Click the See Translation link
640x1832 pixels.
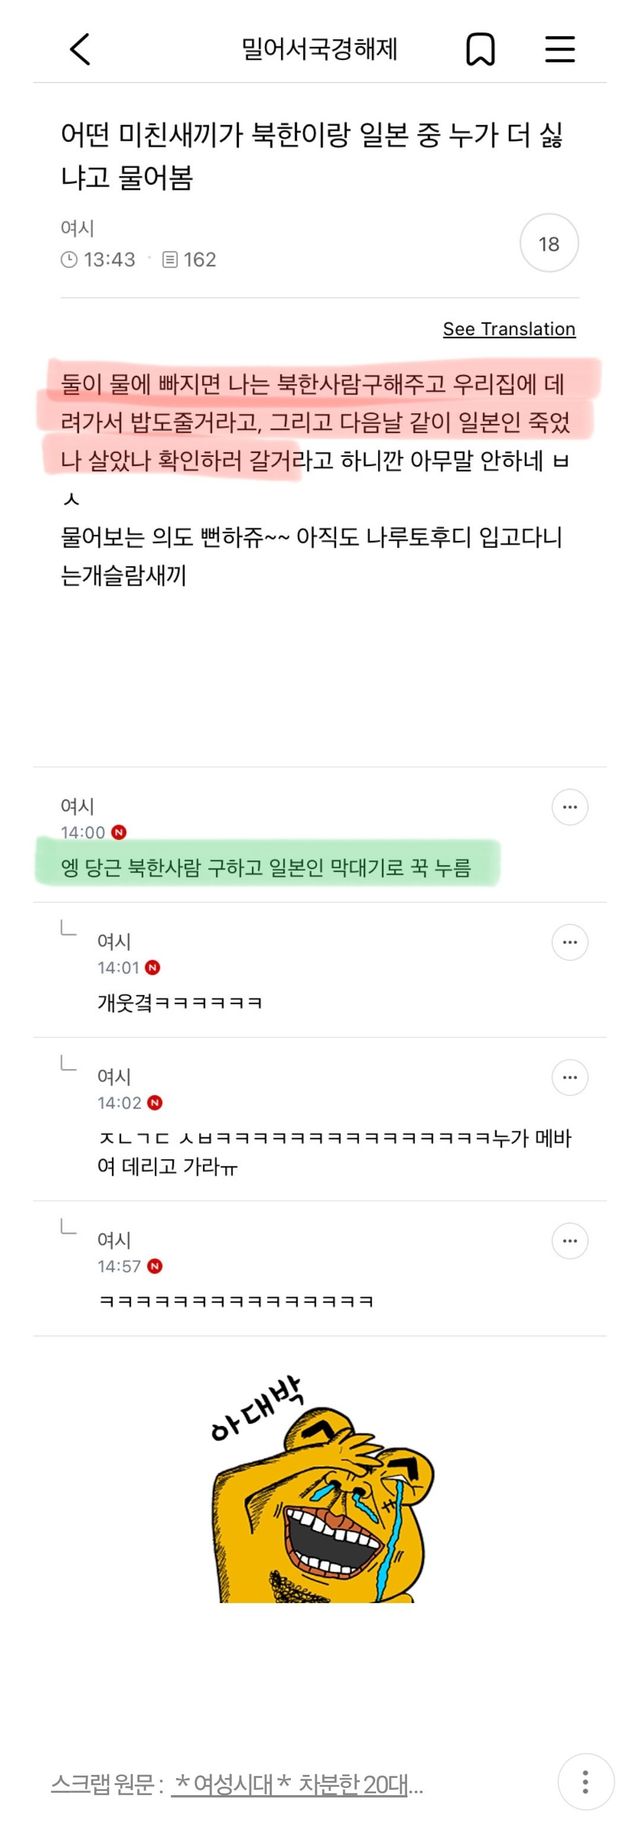coord(509,329)
